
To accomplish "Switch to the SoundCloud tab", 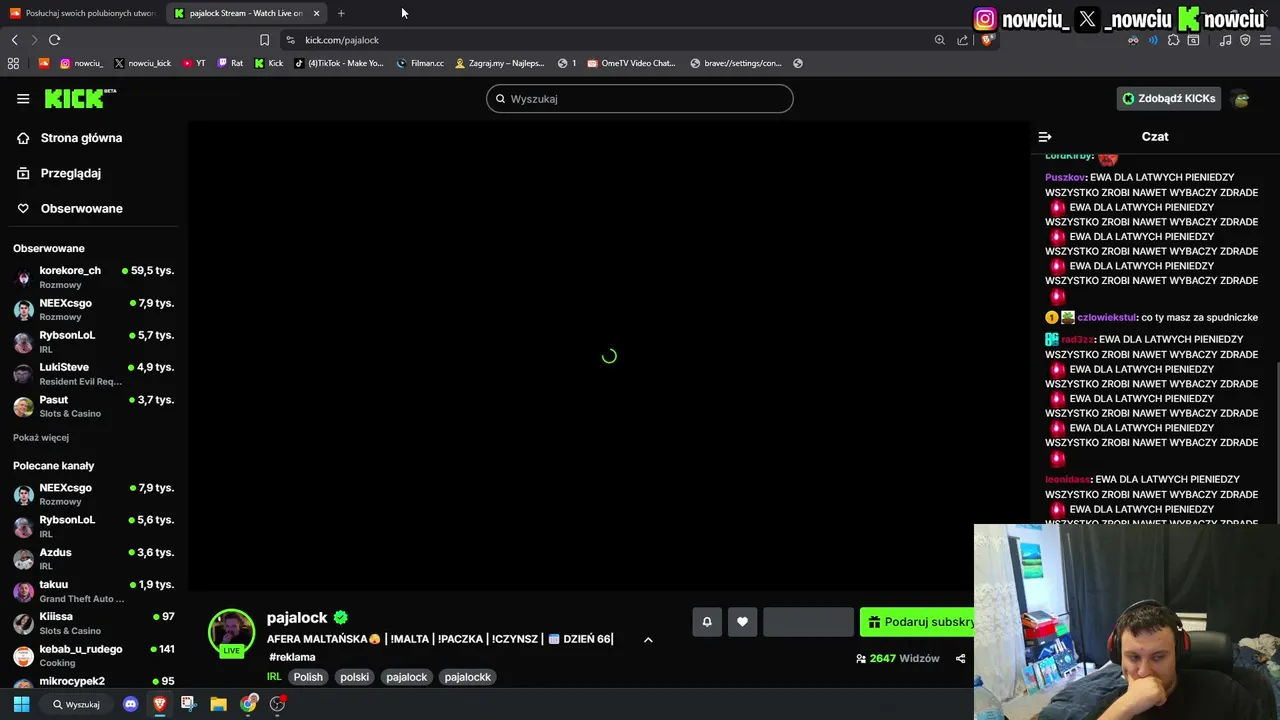I will (x=82, y=13).
